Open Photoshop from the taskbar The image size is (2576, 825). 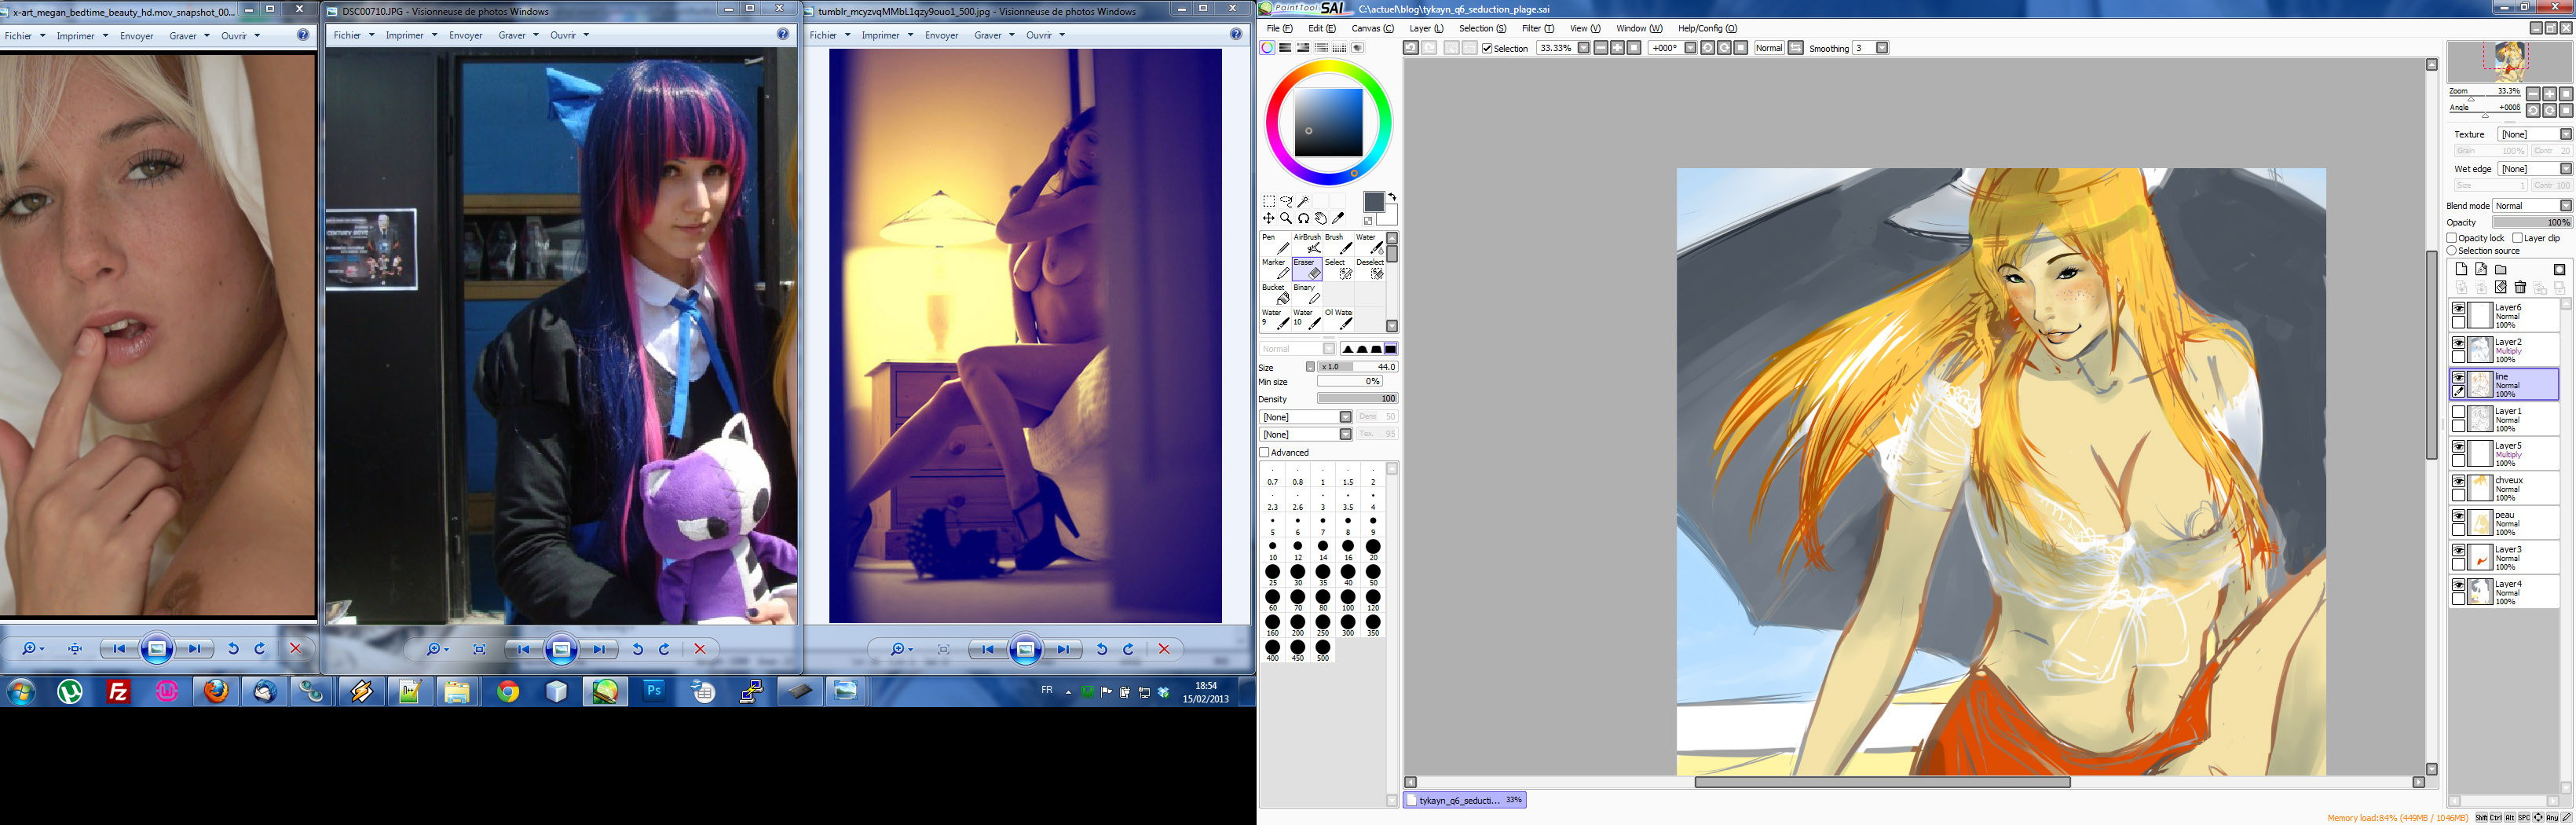coord(655,691)
